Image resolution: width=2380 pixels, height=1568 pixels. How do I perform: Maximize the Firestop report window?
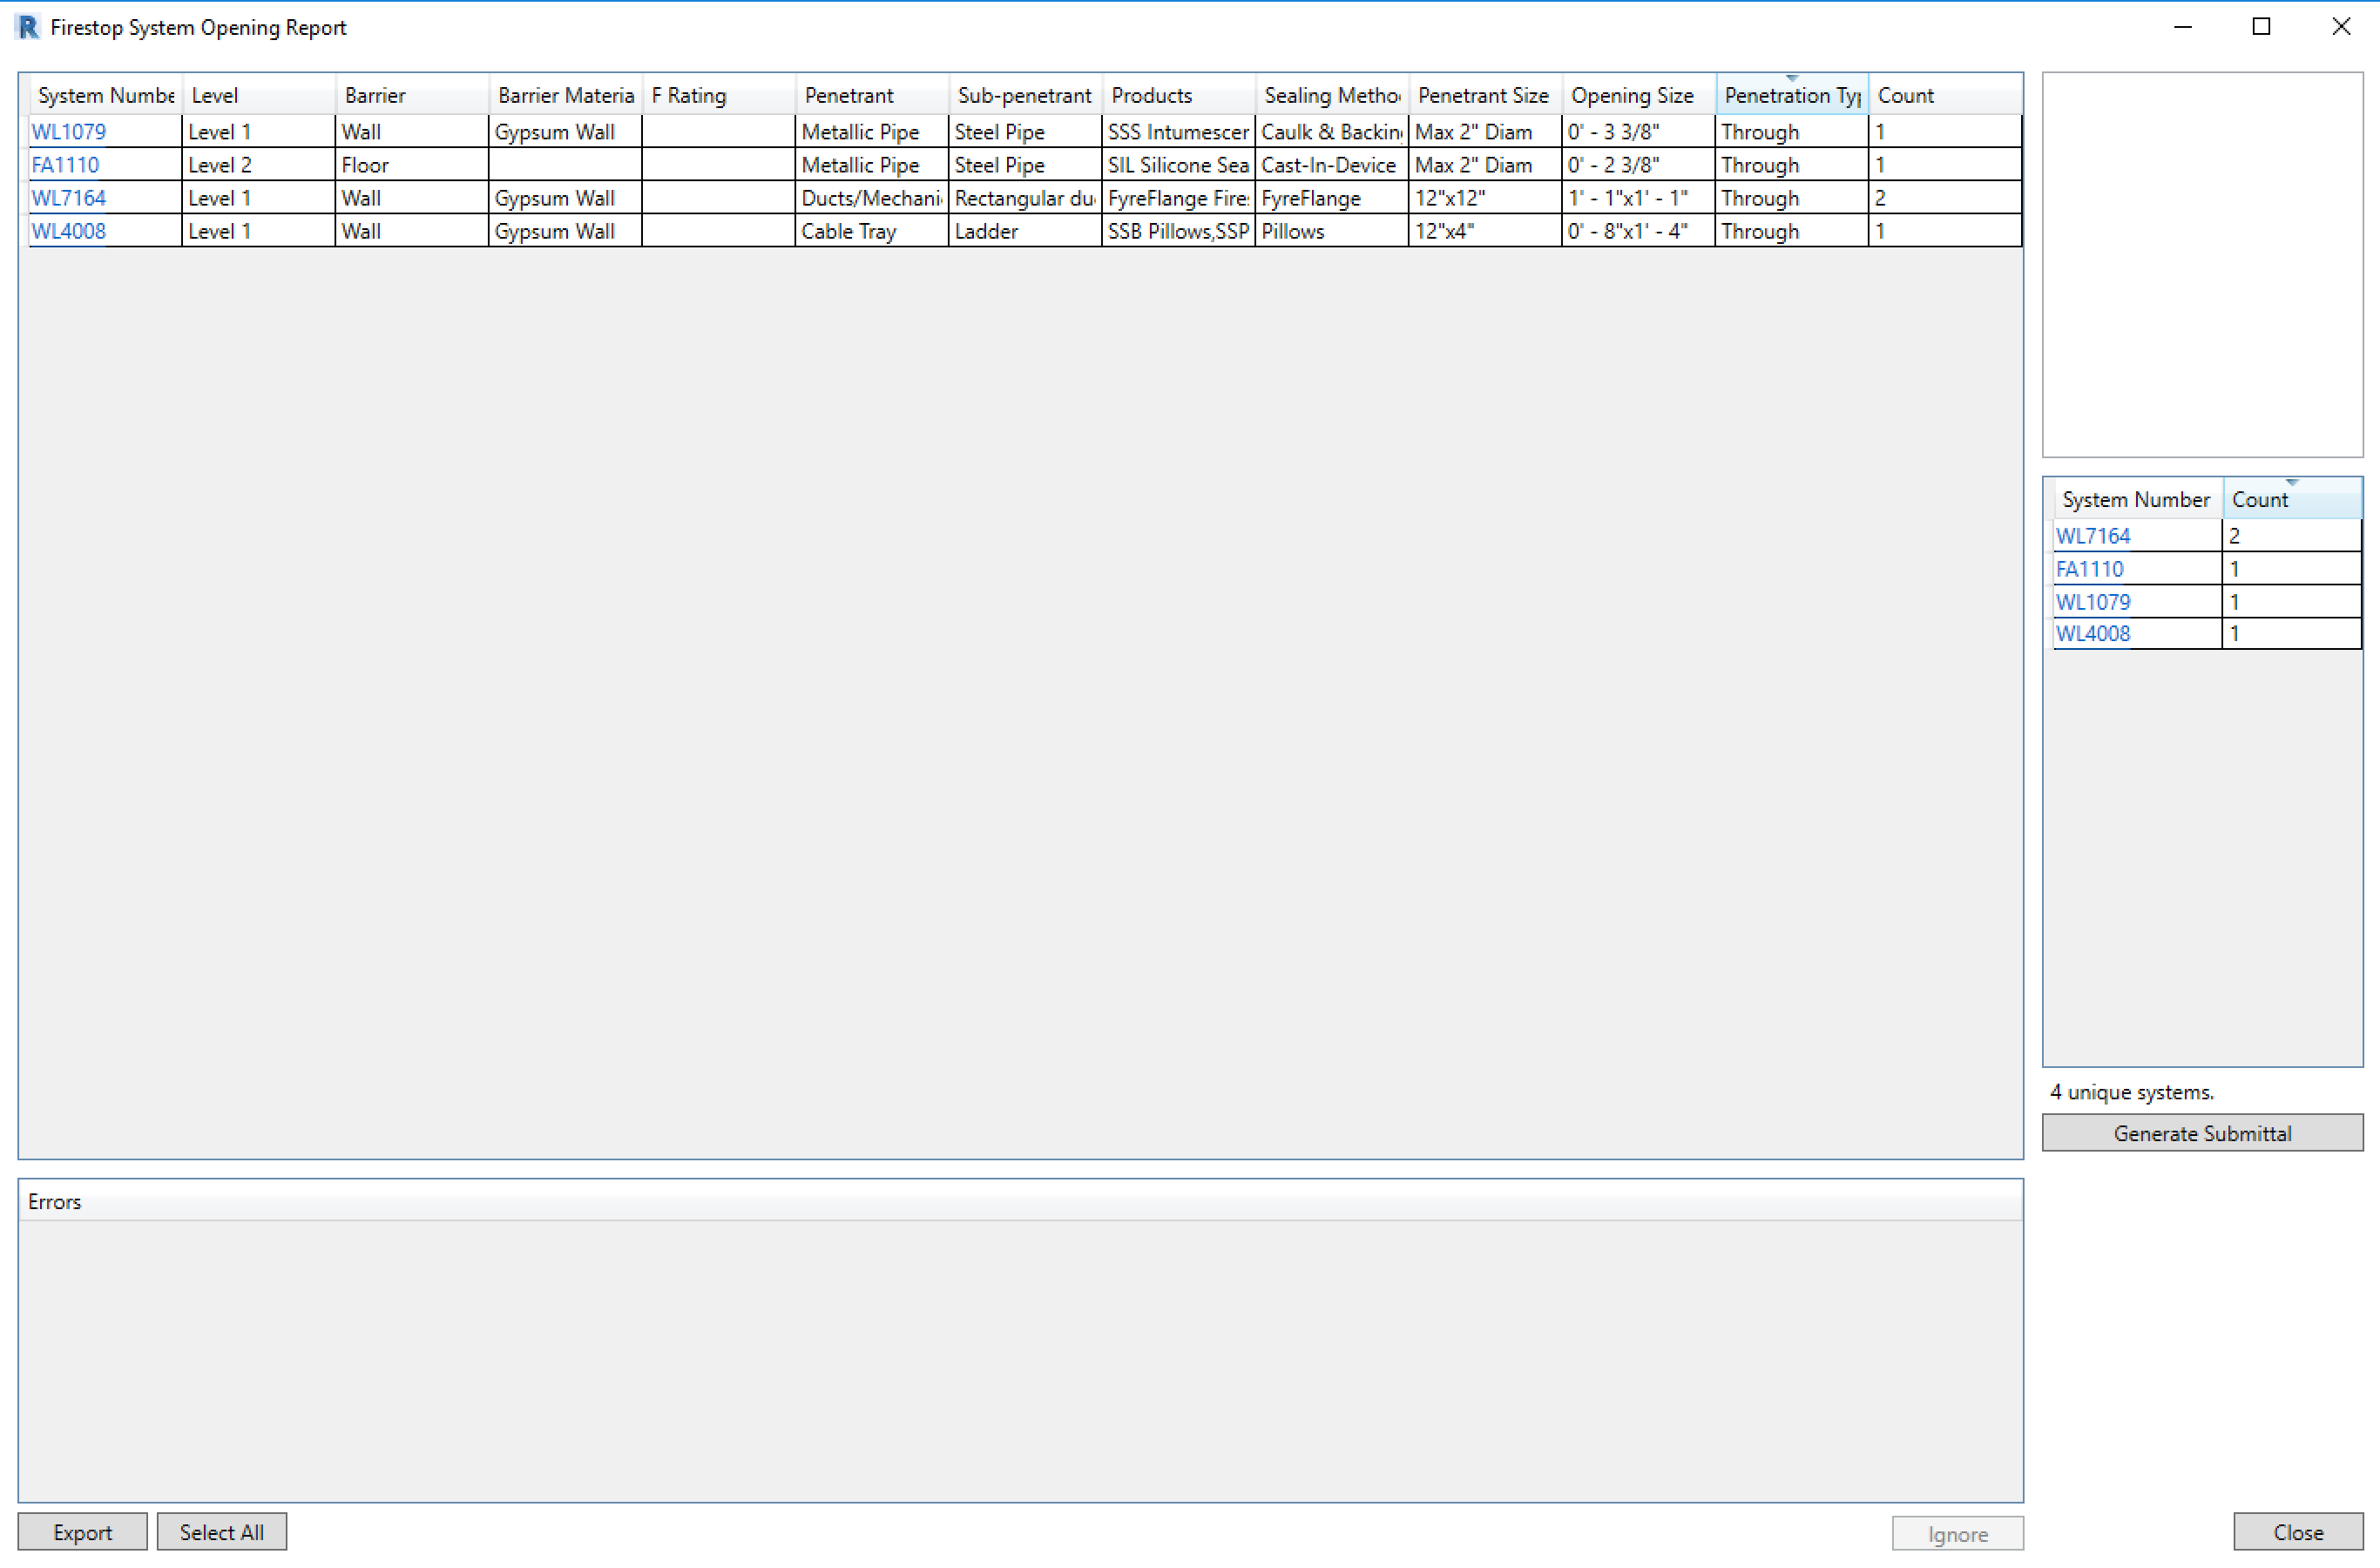click(2261, 27)
